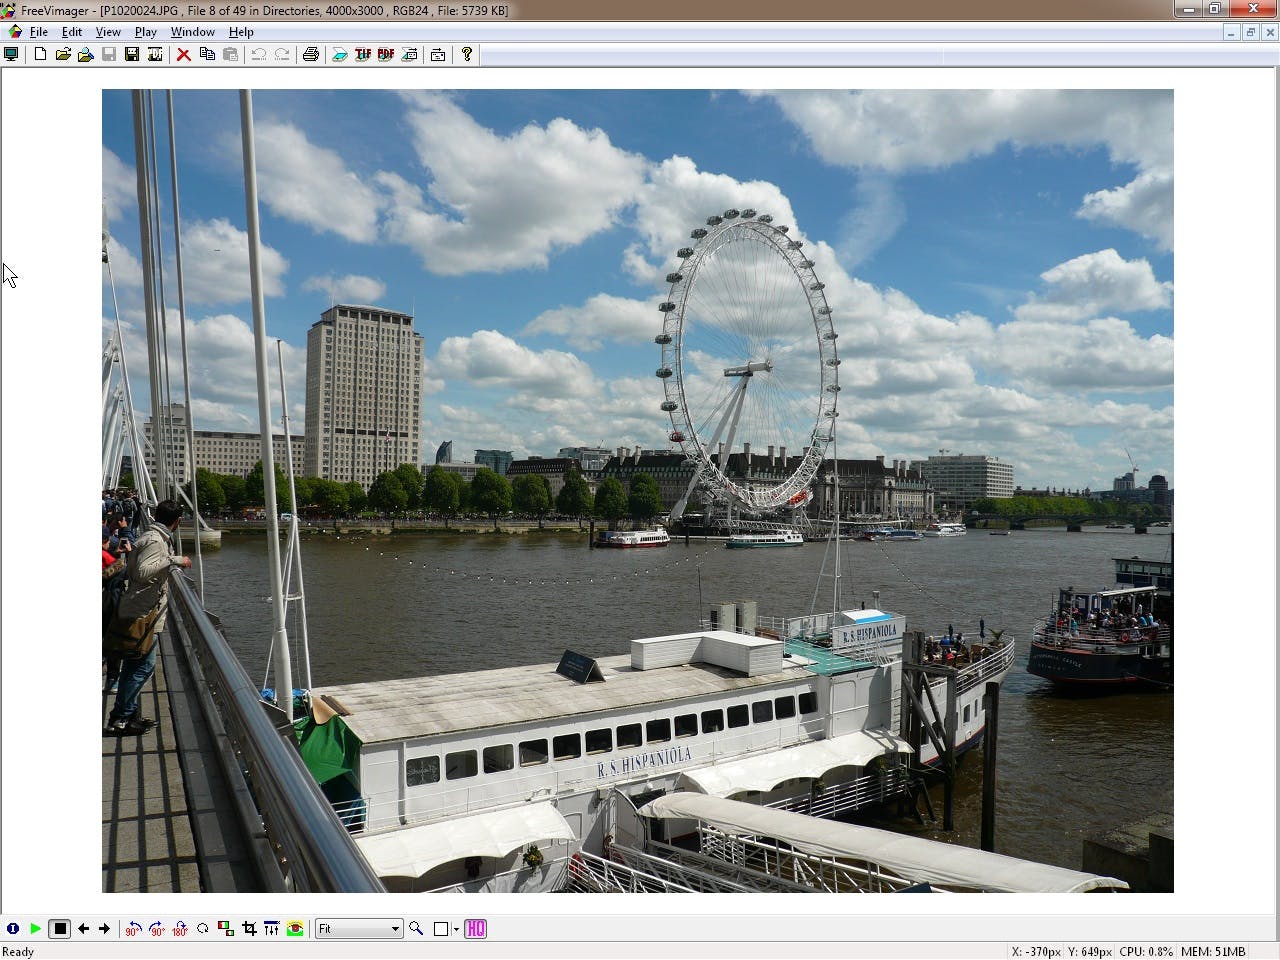
Task: Open the image adjustment levels tool
Action: pos(272,929)
